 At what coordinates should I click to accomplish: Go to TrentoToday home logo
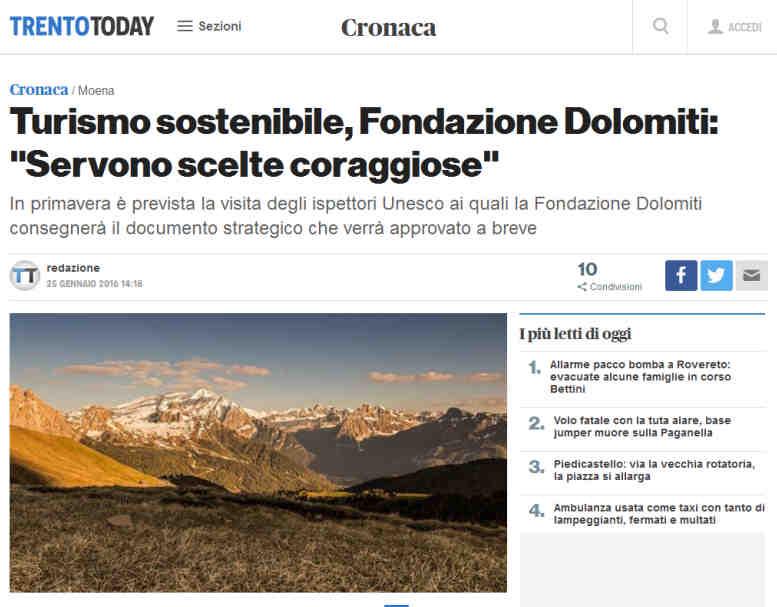(x=82, y=26)
